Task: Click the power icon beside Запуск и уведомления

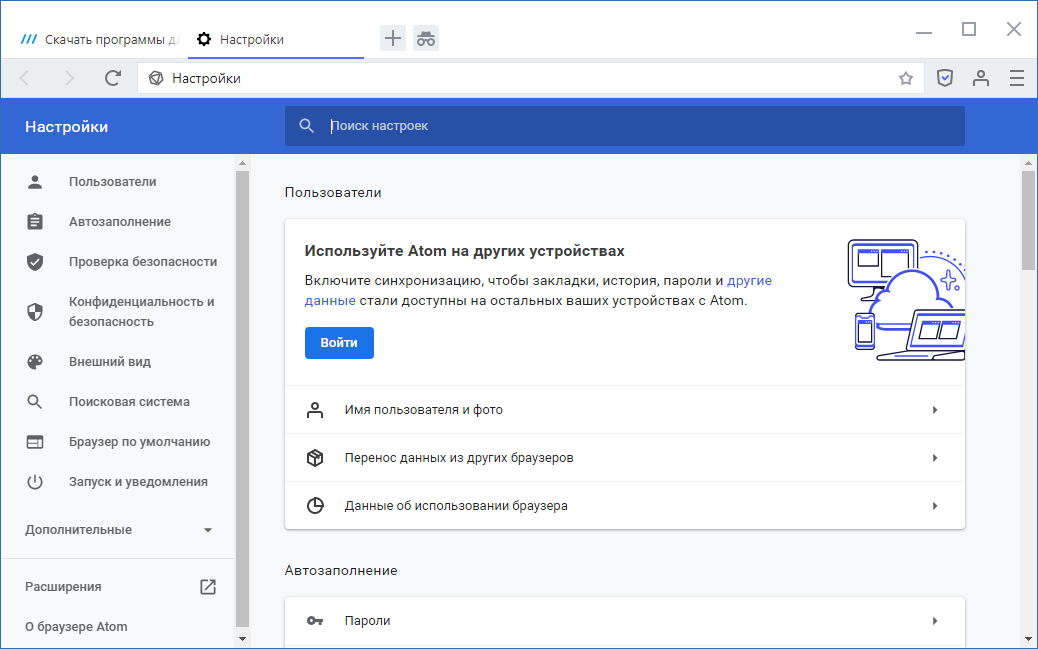Action: coord(35,481)
